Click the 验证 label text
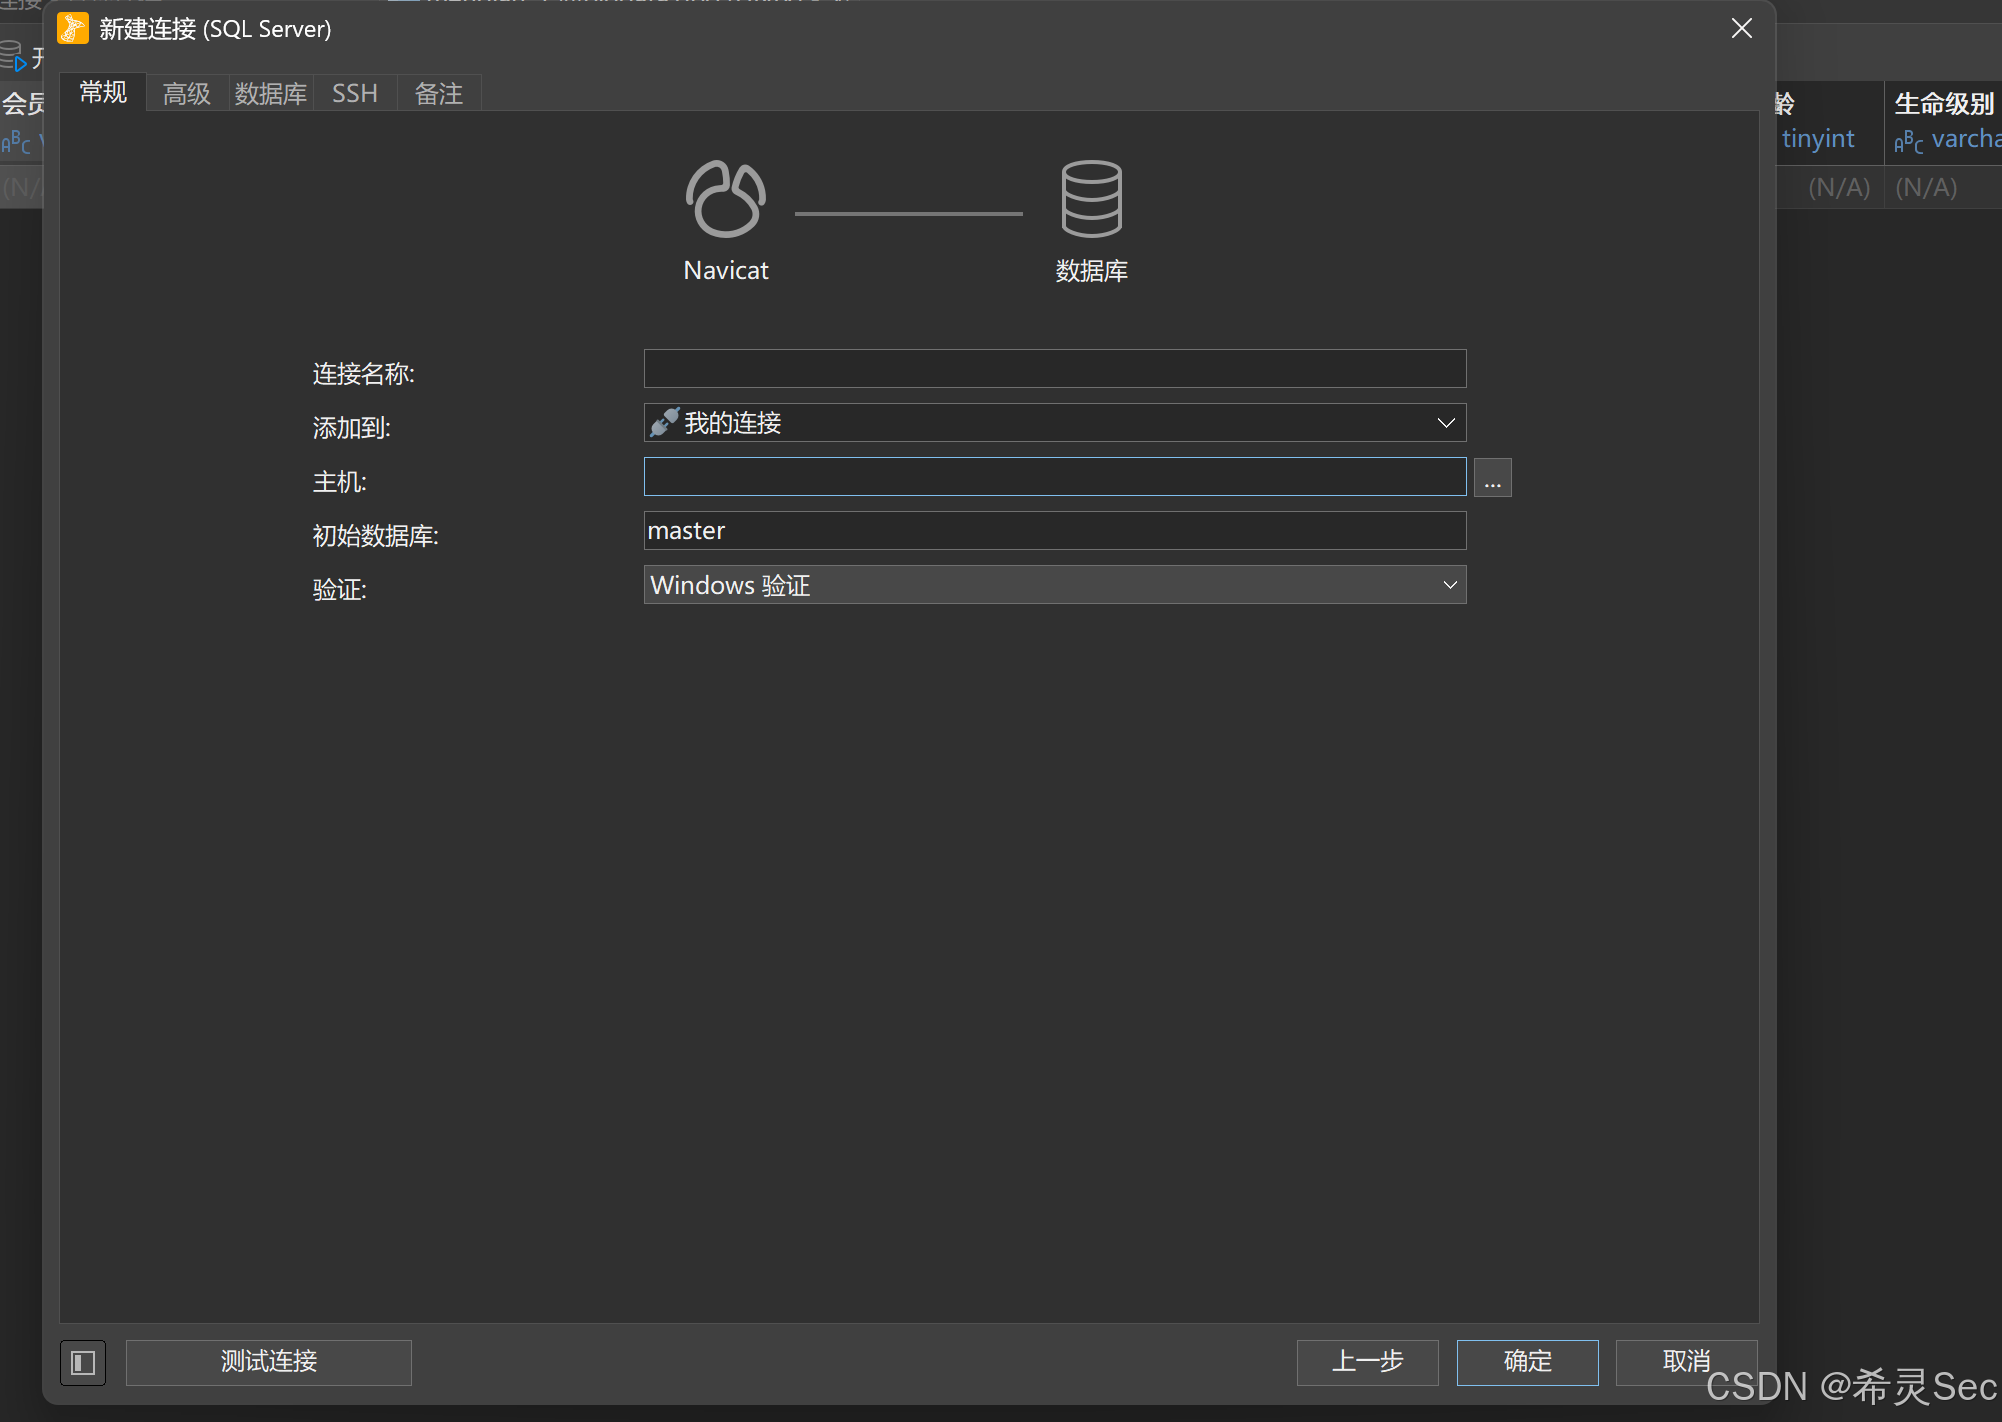Image resolution: width=2002 pixels, height=1422 pixels. tap(340, 590)
